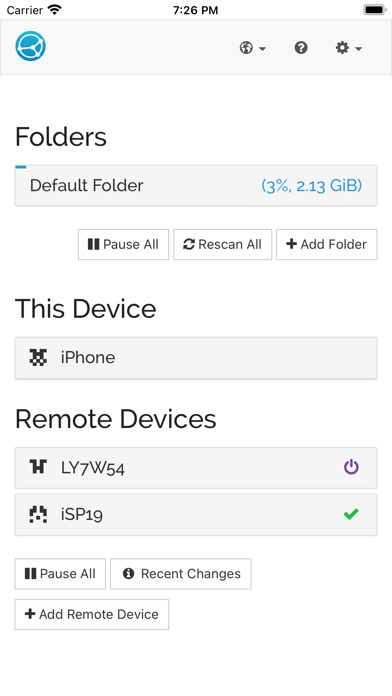Click Rescan All button
Viewport: 392px width, 696px height.
pyautogui.click(x=222, y=244)
